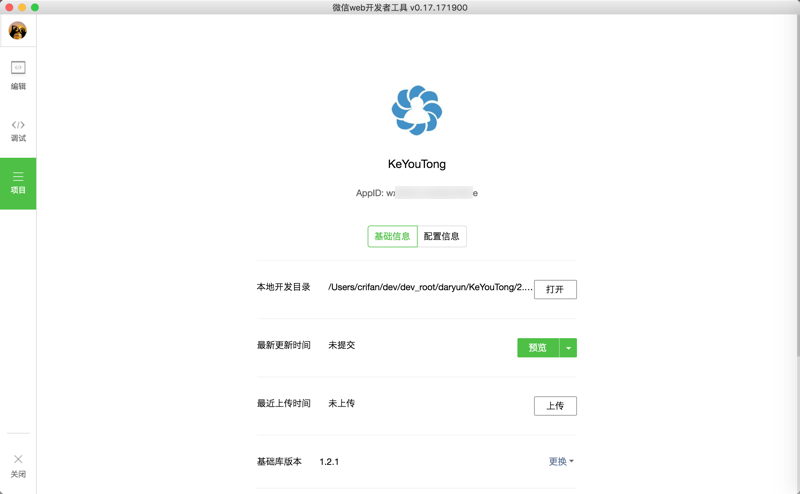Click the 未上传 status text
Image resolution: width=800 pixels, height=494 pixels.
click(x=341, y=403)
